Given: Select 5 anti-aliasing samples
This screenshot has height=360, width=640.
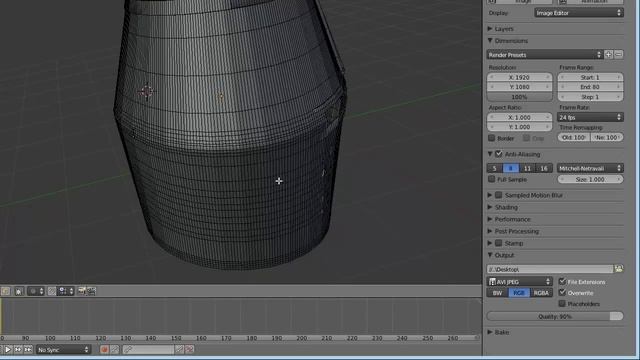Looking at the screenshot, I should tap(495, 168).
